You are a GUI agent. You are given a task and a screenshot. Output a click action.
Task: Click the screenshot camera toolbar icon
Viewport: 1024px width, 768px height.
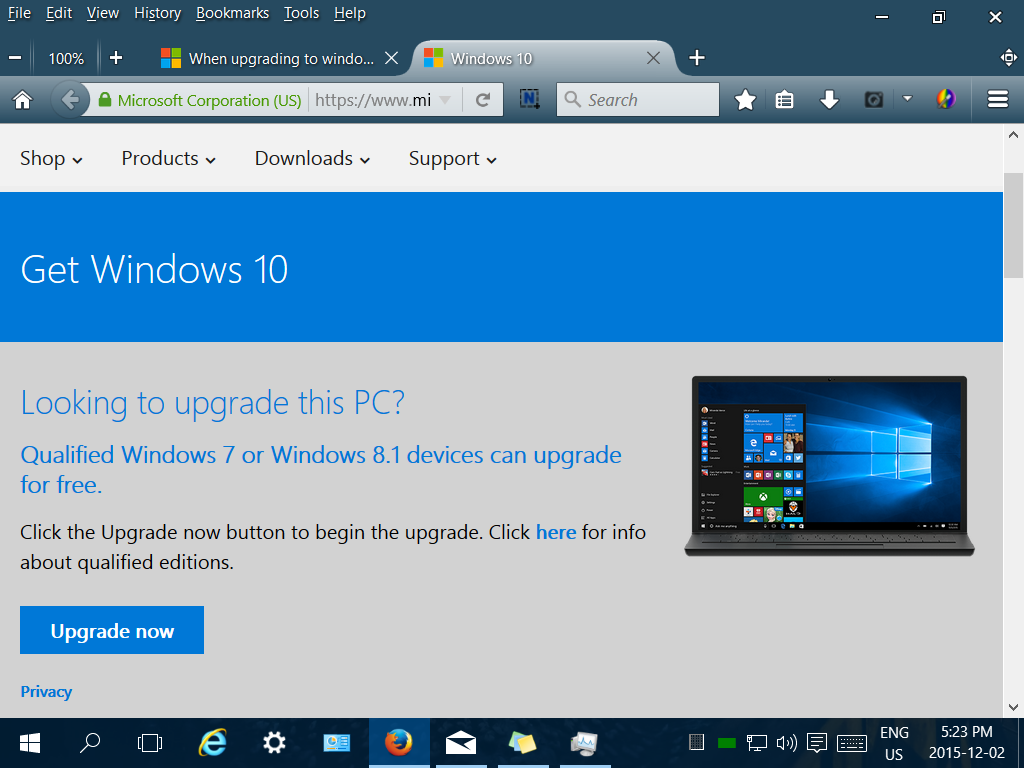point(874,100)
